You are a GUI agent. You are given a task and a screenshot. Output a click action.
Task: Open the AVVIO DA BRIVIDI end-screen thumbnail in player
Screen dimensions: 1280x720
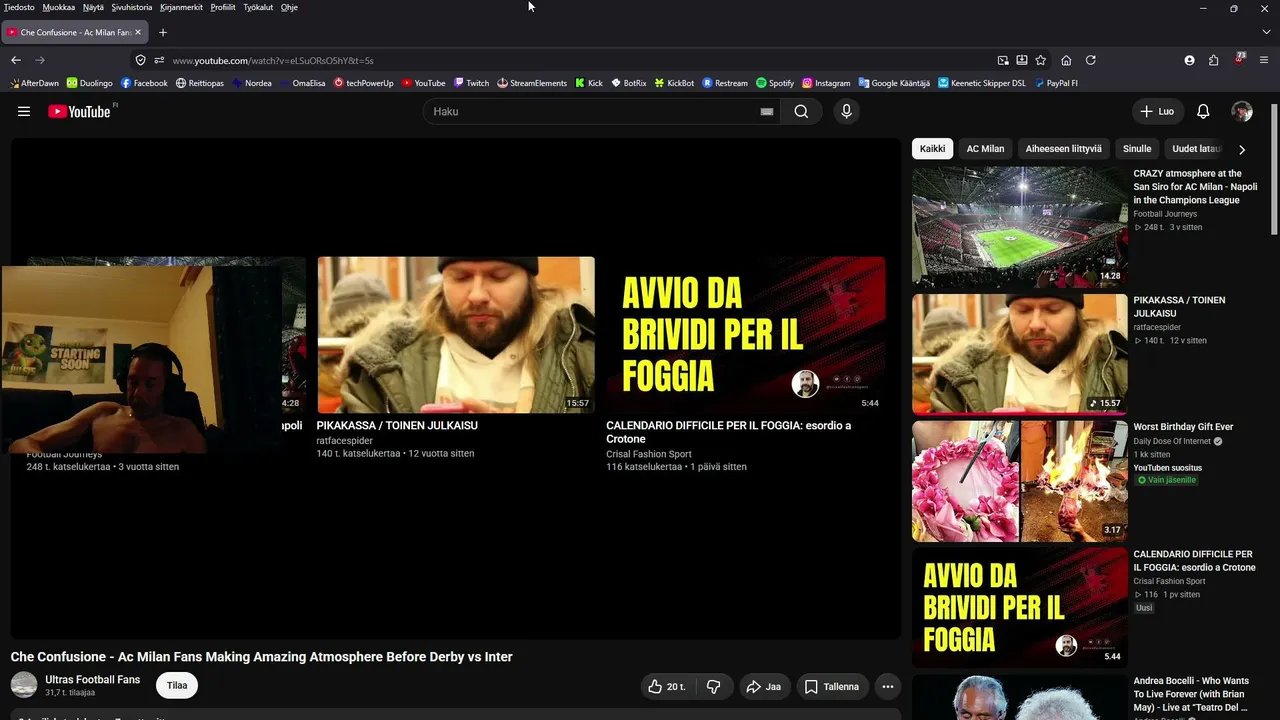(745, 335)
